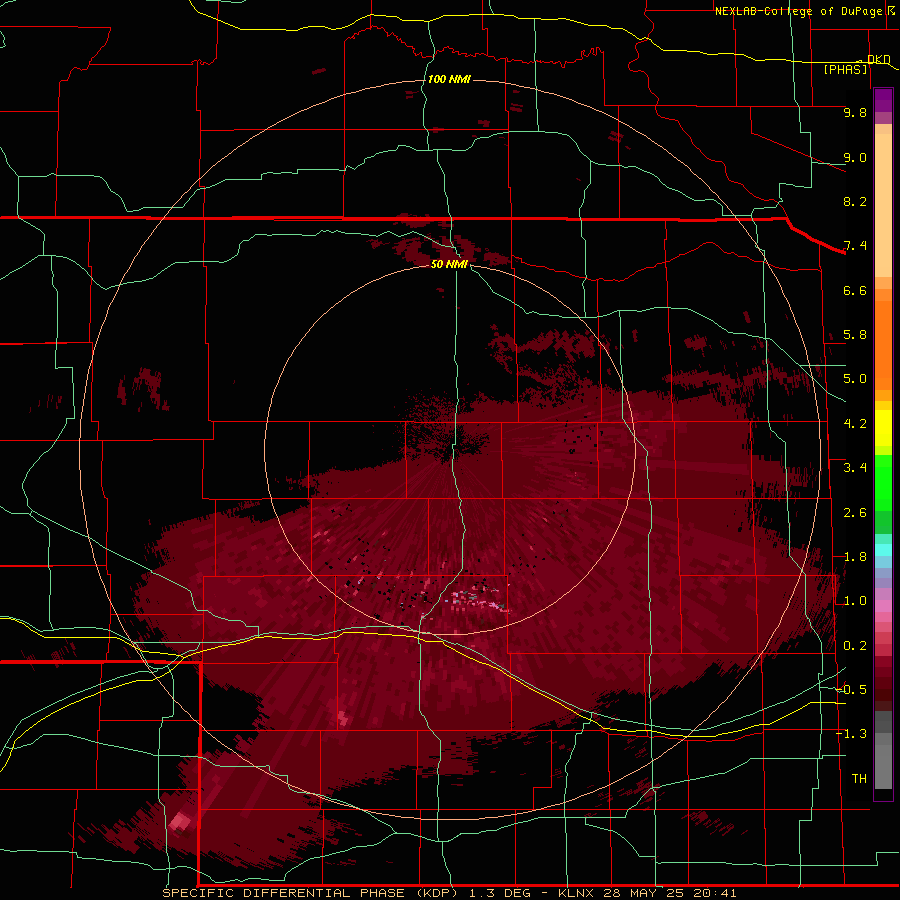Click the 6.6 value on the color scale
The image size is (900, 900).
click(x=855, y=290)
